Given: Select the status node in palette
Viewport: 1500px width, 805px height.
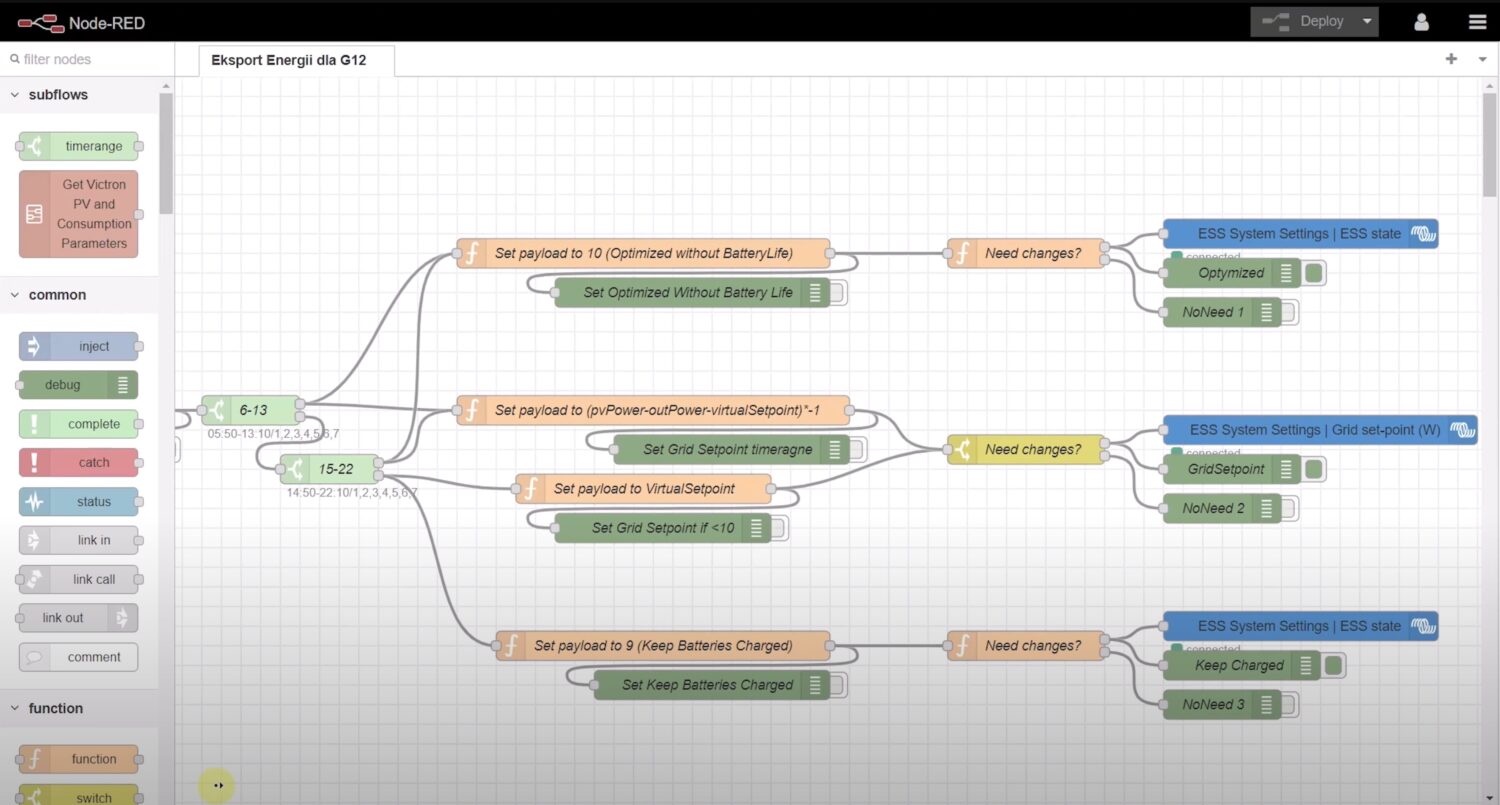Looking at the screenshot, I should (x=79, y=501).
